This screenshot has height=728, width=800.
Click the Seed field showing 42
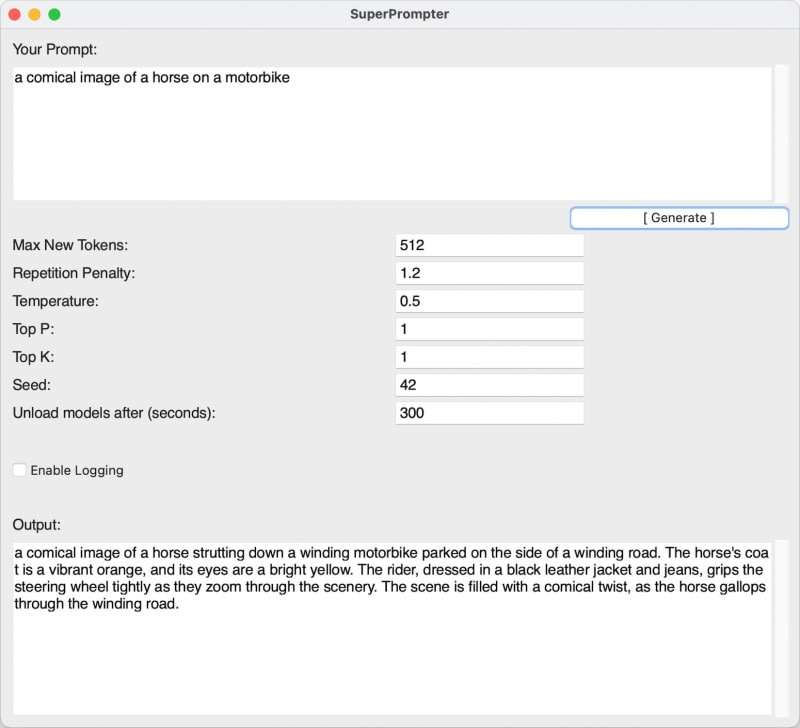click(x=489, y=385)
